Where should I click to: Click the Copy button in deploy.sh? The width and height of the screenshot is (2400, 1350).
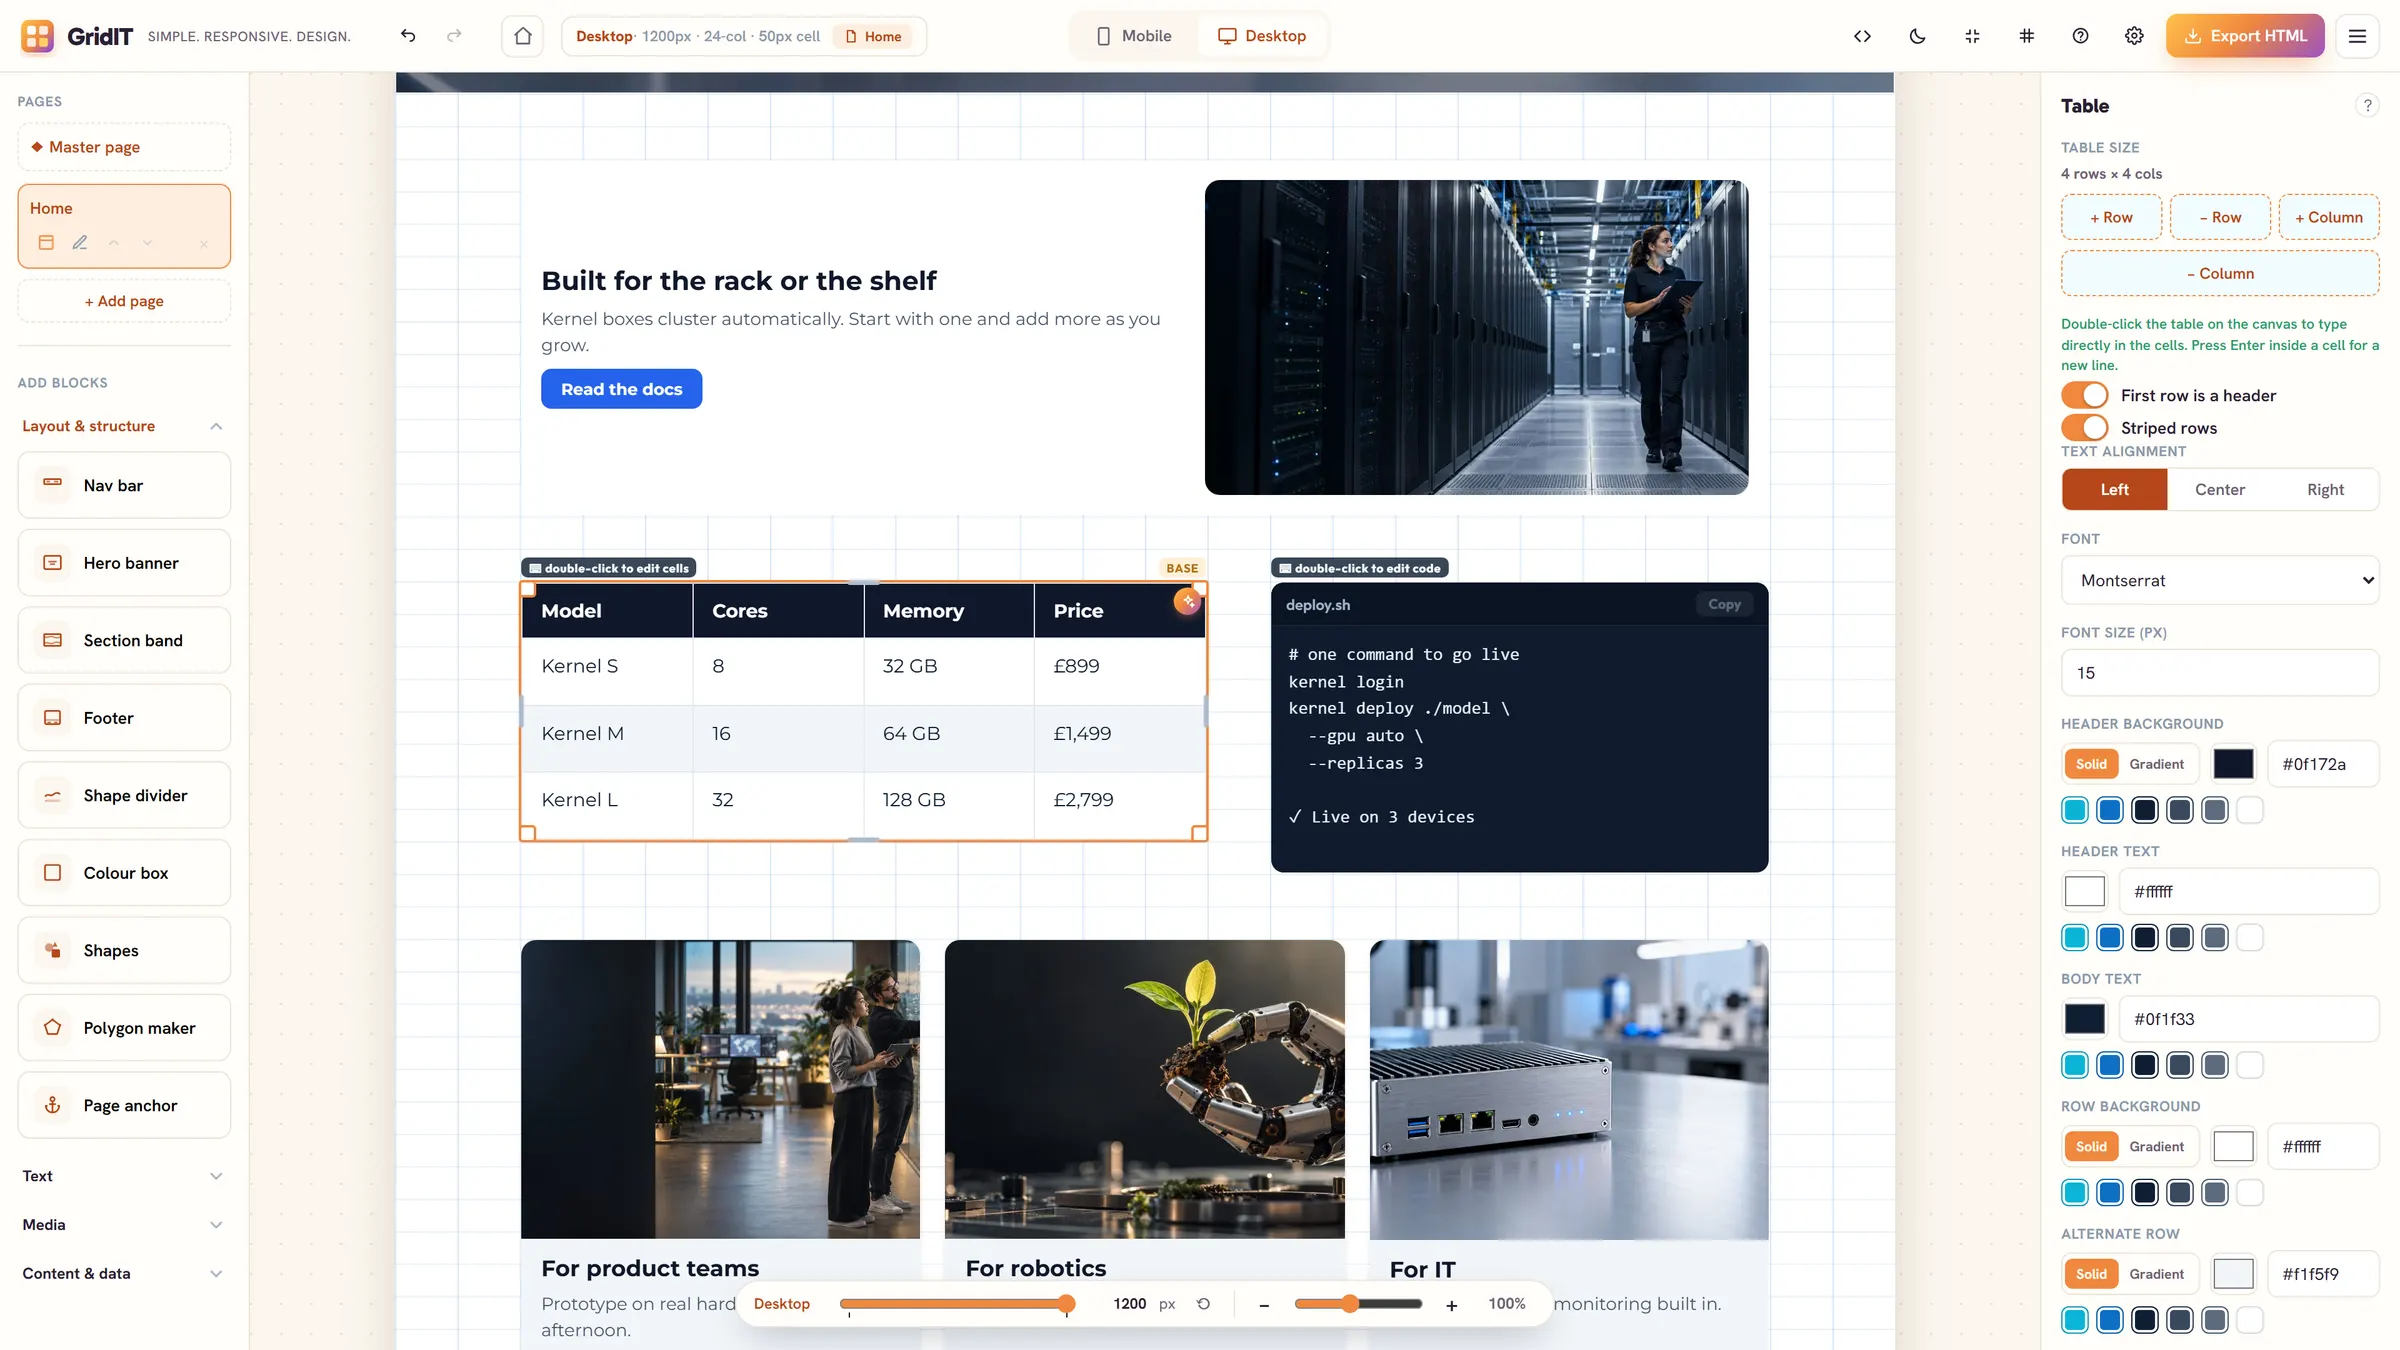point(1724,604)
